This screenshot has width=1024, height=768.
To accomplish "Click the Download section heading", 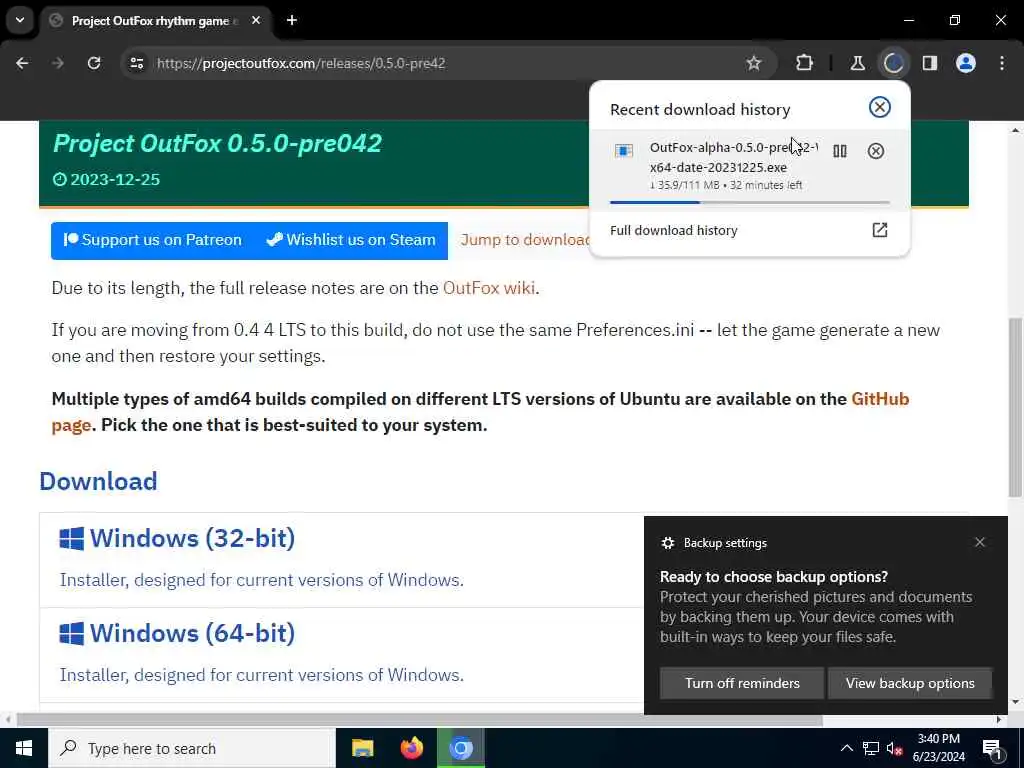I will 98,481.
